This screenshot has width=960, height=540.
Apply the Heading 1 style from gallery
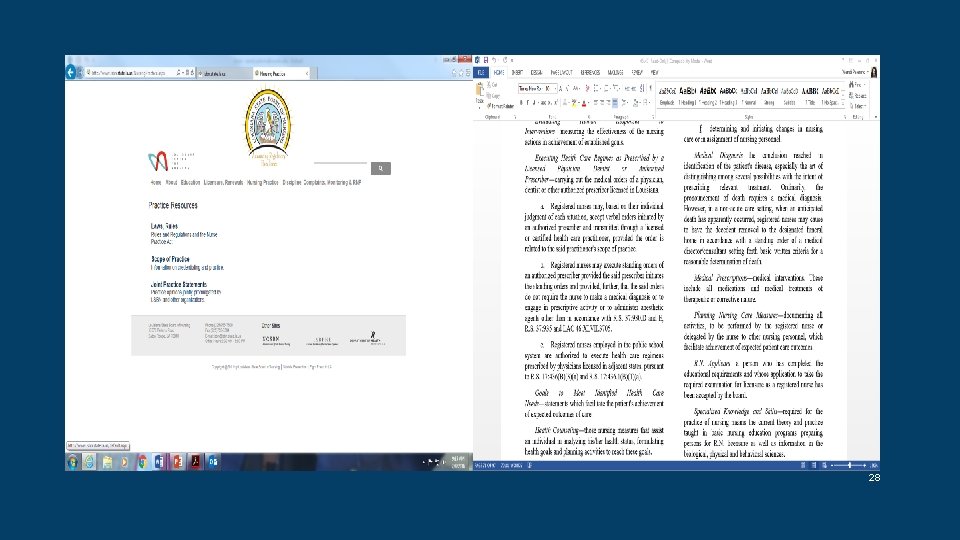pos(688,96)
